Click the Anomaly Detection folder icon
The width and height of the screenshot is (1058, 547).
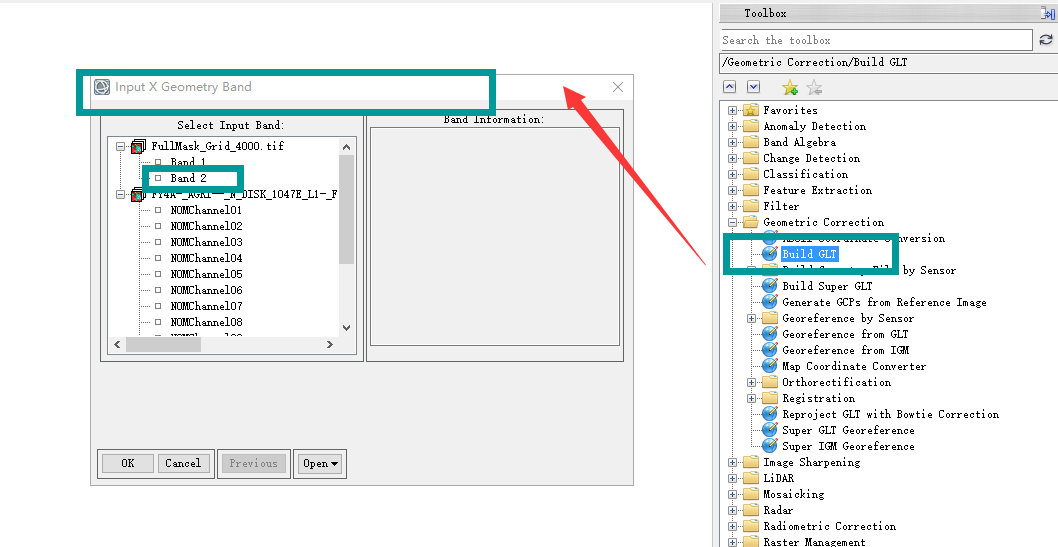coord(751,126)
